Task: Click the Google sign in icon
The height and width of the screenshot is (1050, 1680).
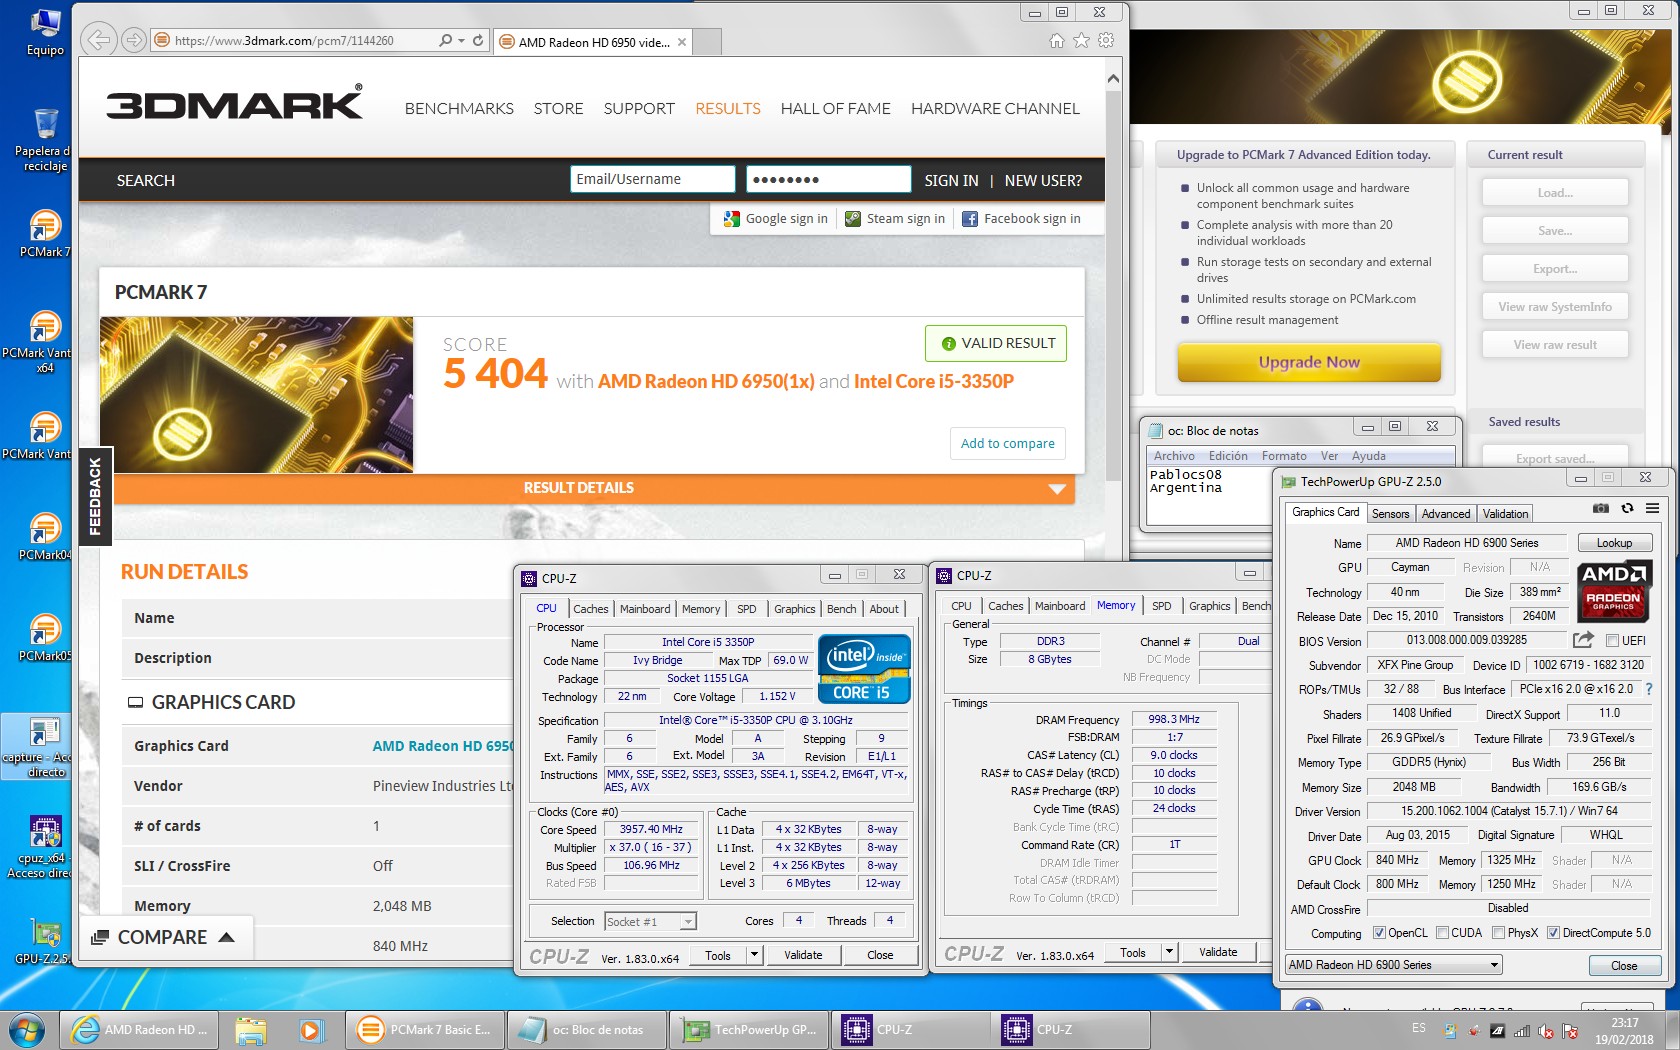Action: click(x=732, y=219)
